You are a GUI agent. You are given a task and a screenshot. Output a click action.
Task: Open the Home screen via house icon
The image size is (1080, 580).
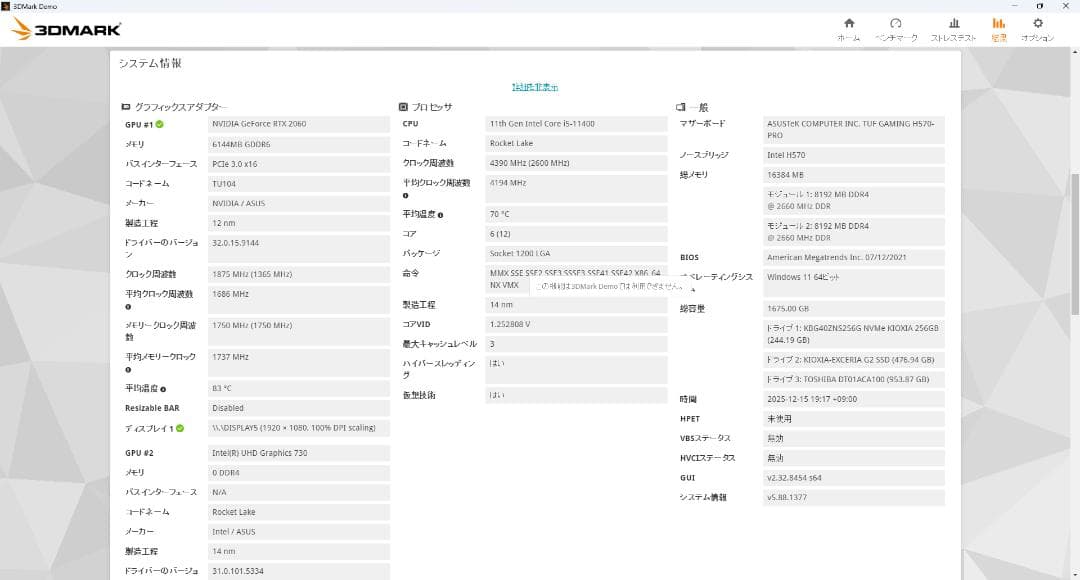tap(850, 24)
